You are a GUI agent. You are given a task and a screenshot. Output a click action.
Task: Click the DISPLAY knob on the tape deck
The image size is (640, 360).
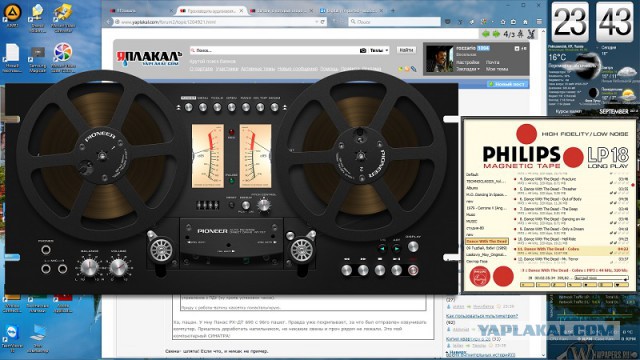(413, 246)
